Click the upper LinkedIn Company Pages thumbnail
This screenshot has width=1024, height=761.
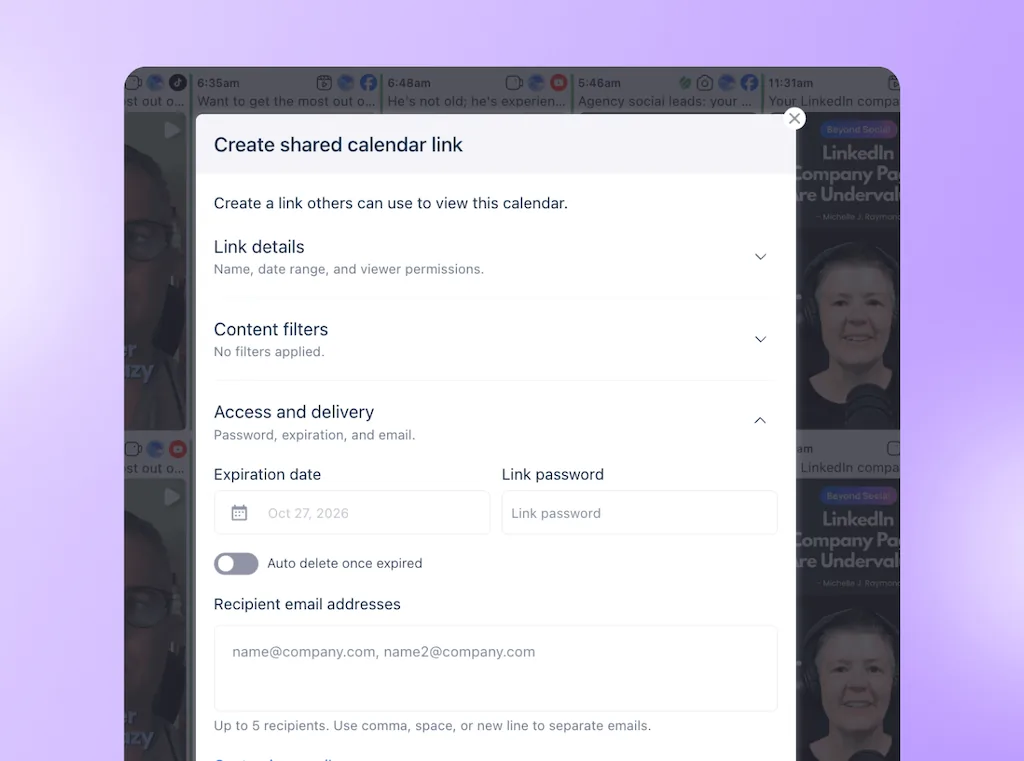848,273
